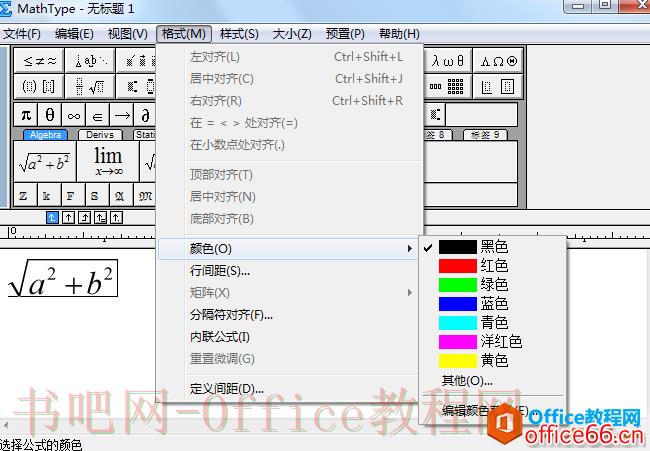Switch to the 标签 9 tab
650x451 pixels.
[x=485, y=135]
